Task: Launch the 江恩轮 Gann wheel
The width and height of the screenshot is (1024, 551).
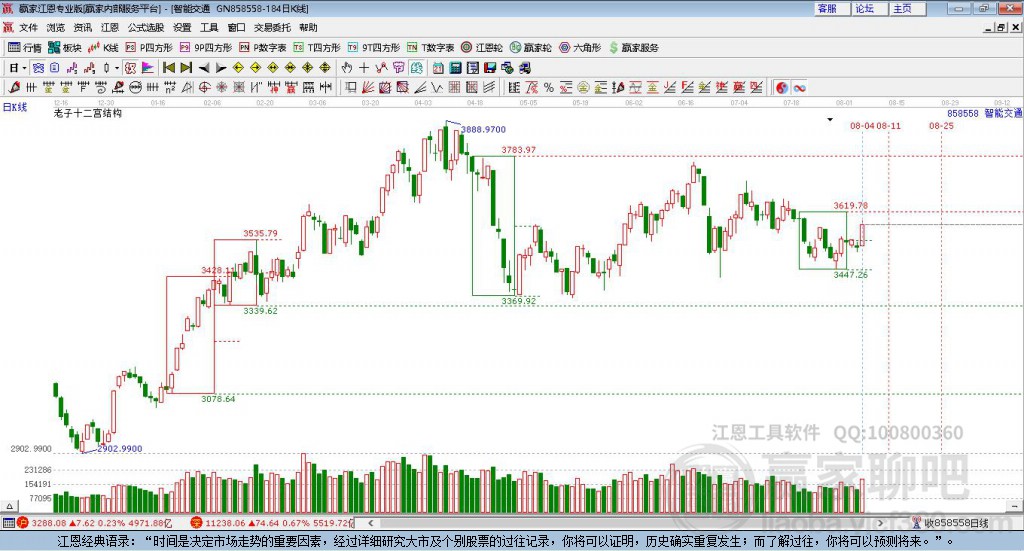Action: [x=481, y=48]
